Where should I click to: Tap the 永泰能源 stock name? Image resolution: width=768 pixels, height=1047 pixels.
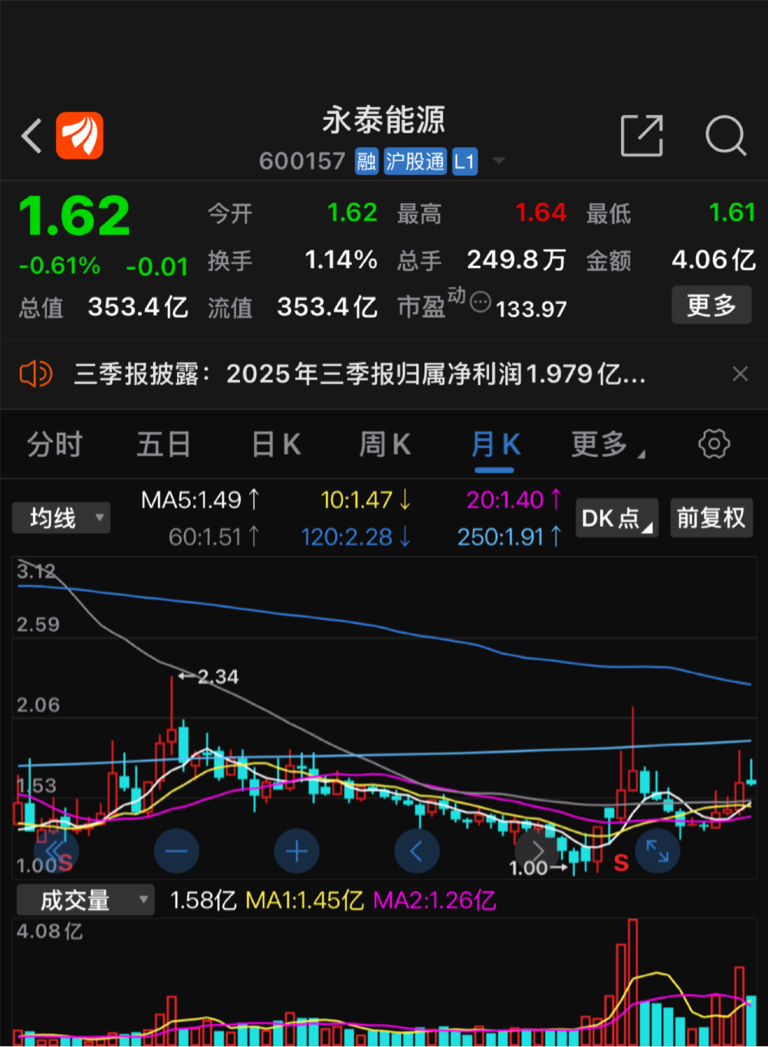[x=384, y=120]
